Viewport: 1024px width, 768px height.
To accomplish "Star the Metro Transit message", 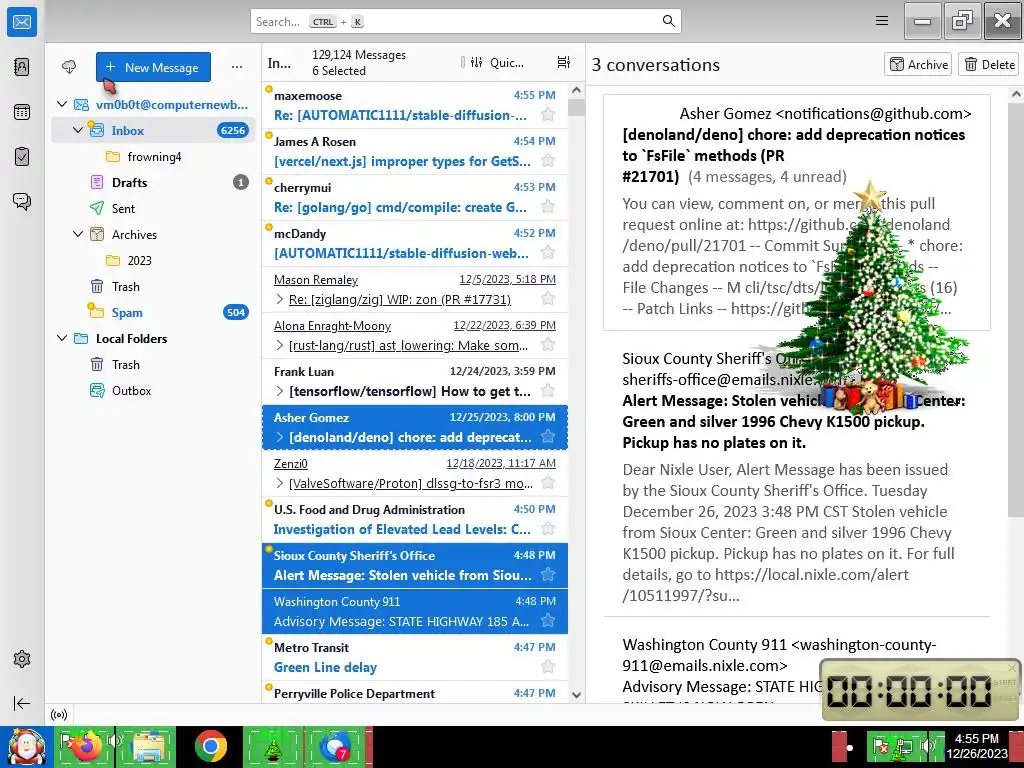I will (x=548, y=667).
